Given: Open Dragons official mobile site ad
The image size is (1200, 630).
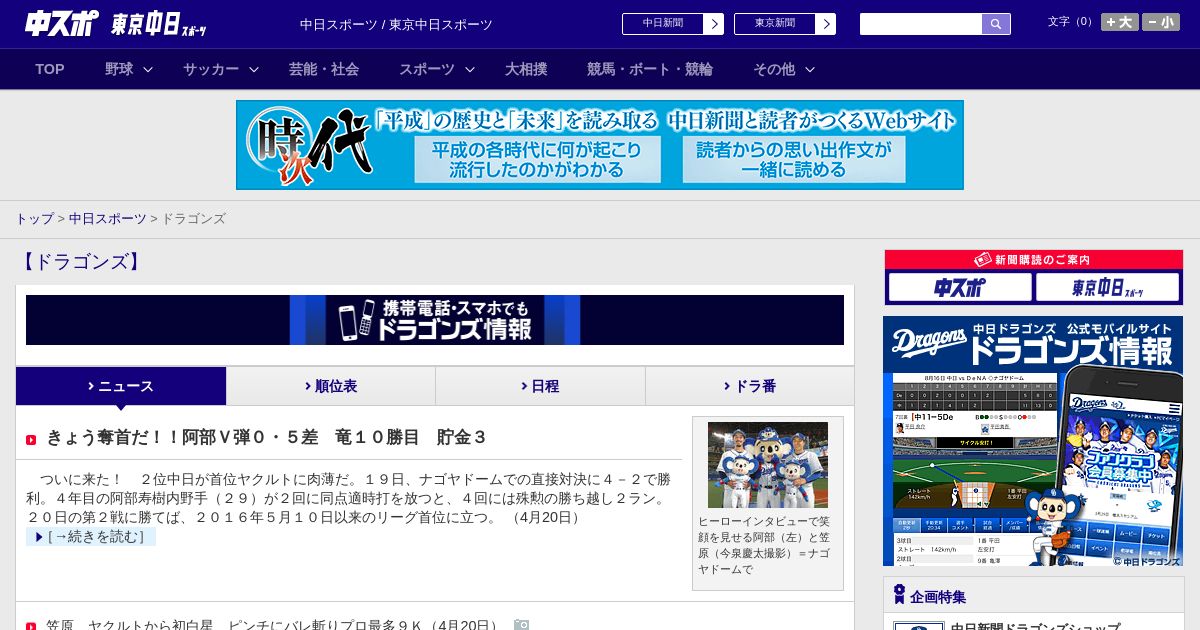Looking at the screenshot, I should tap(1033, 441).
